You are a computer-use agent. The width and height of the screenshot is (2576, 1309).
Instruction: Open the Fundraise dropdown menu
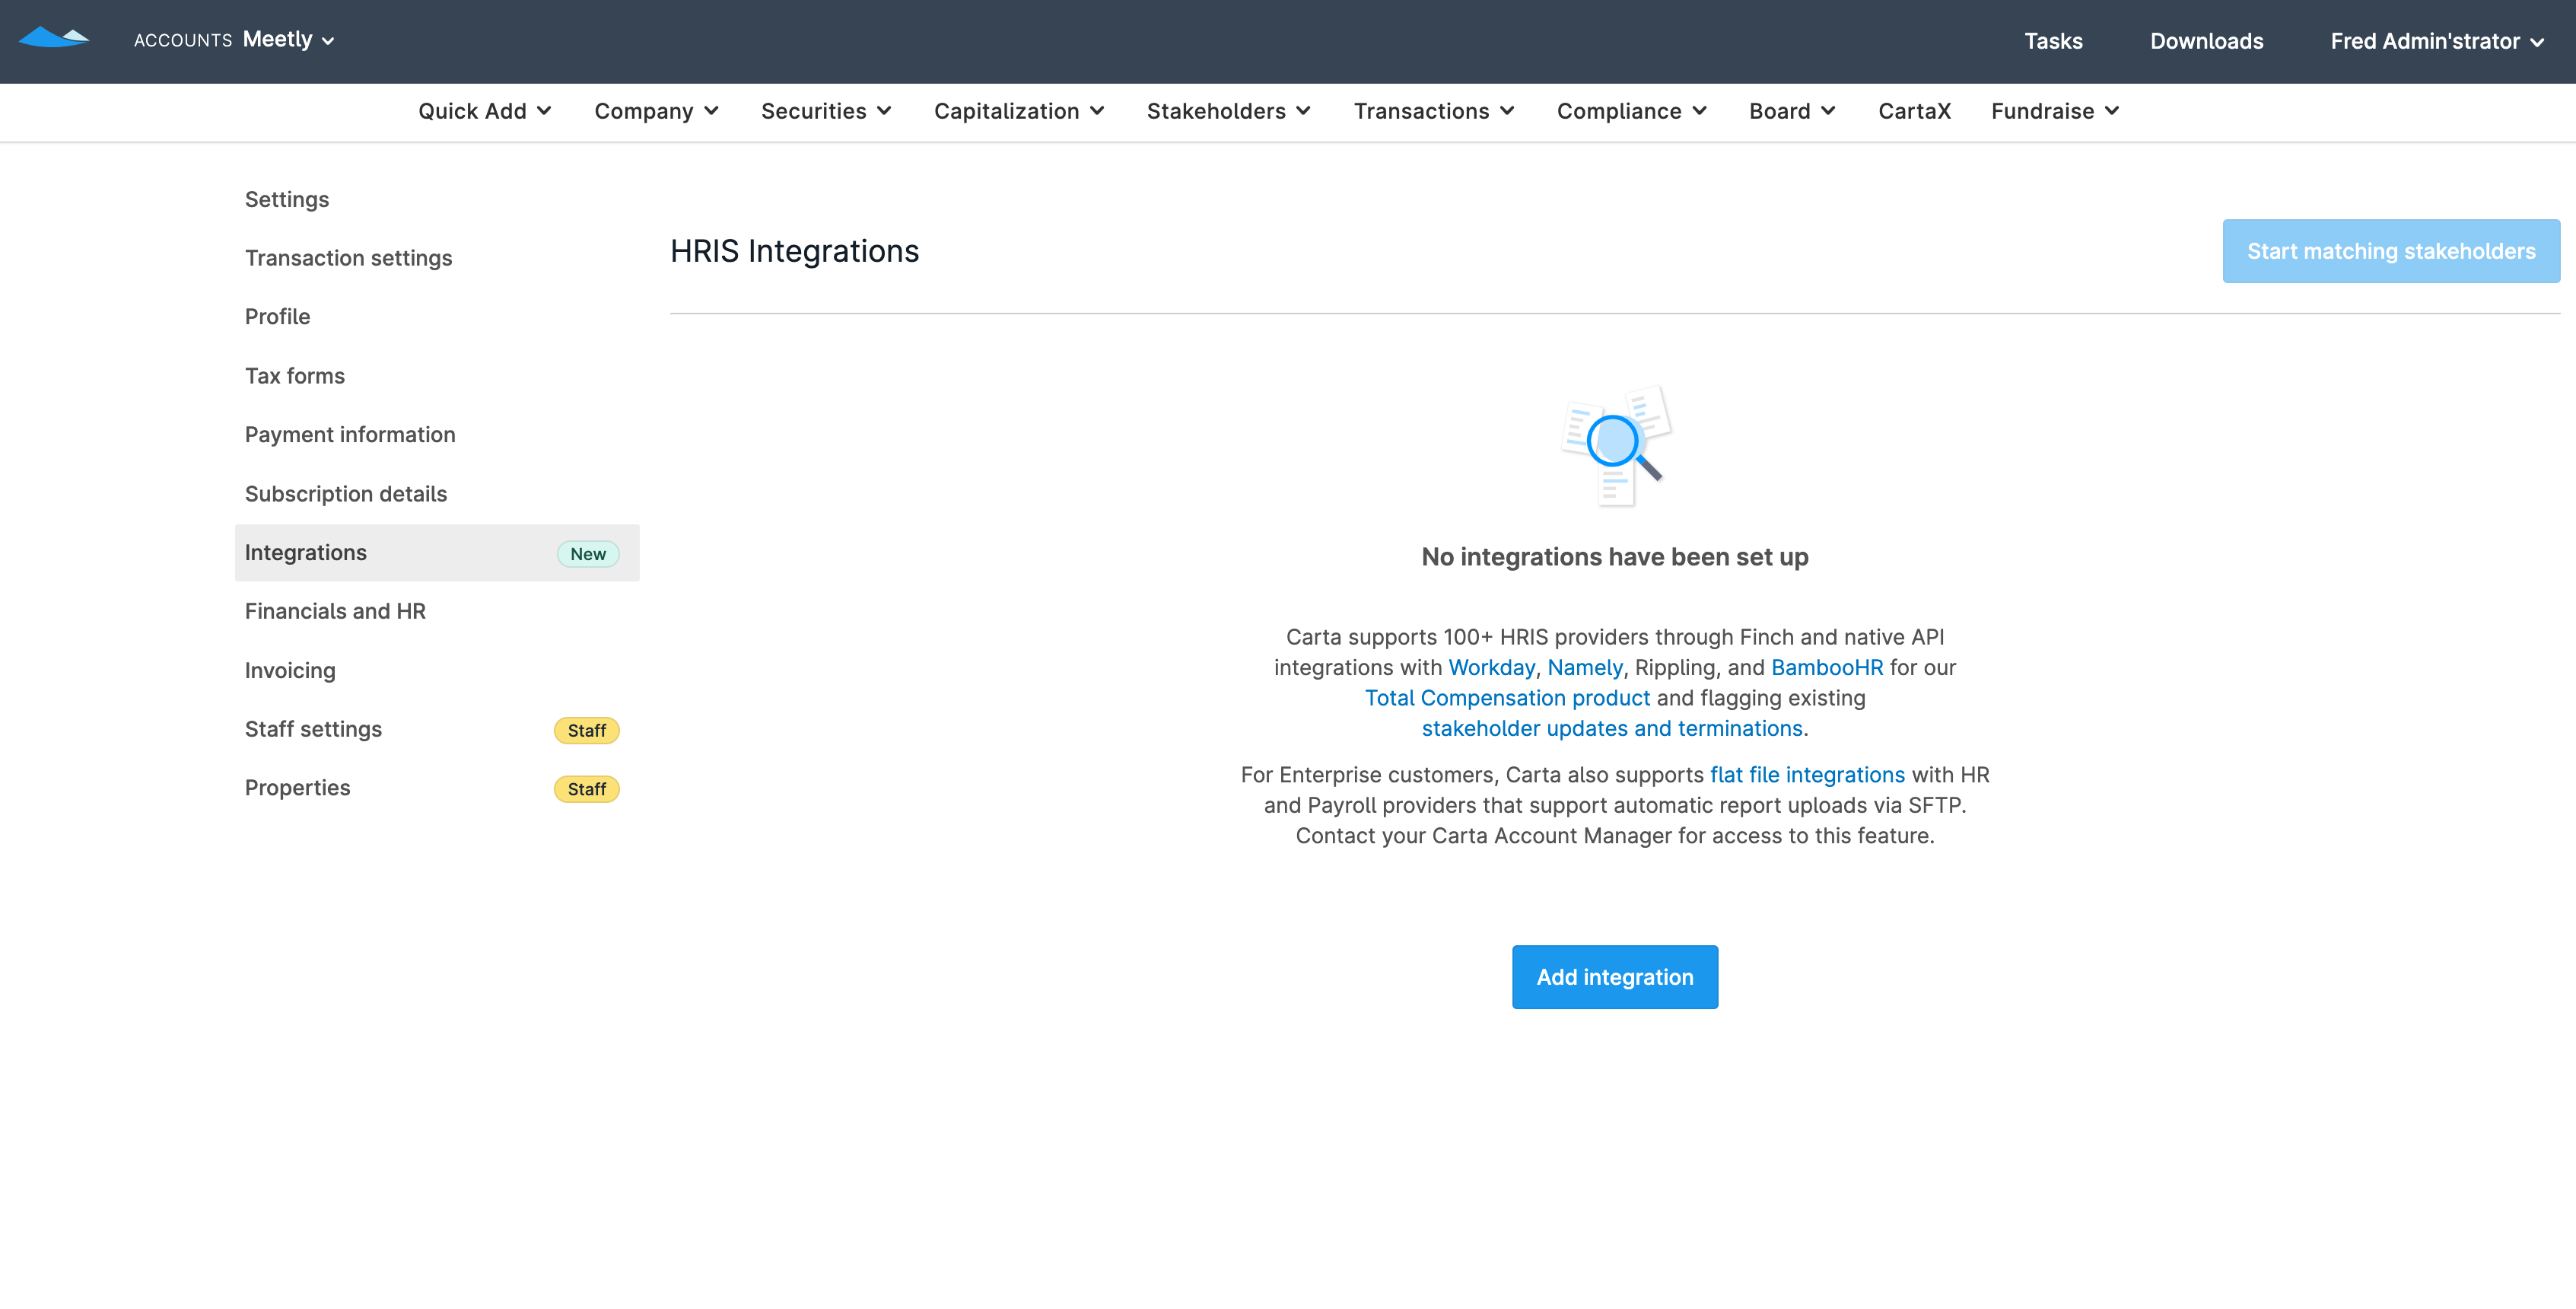click(x=2055, y=111)
